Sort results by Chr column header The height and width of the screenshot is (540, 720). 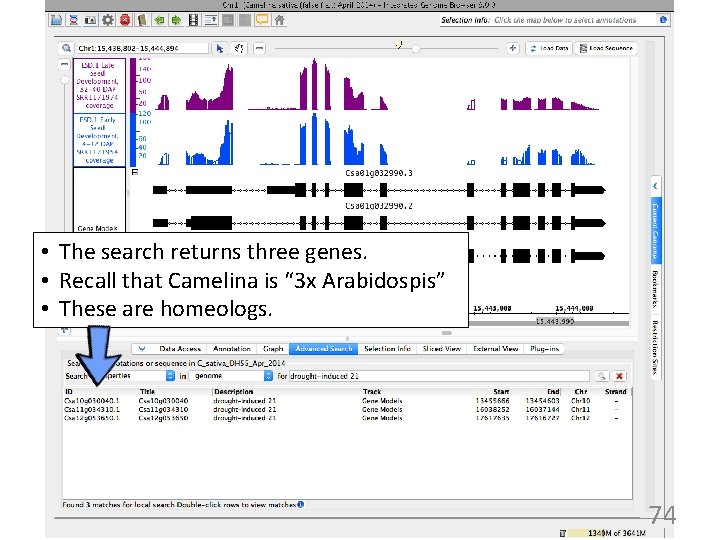click(x=580, y=392)
